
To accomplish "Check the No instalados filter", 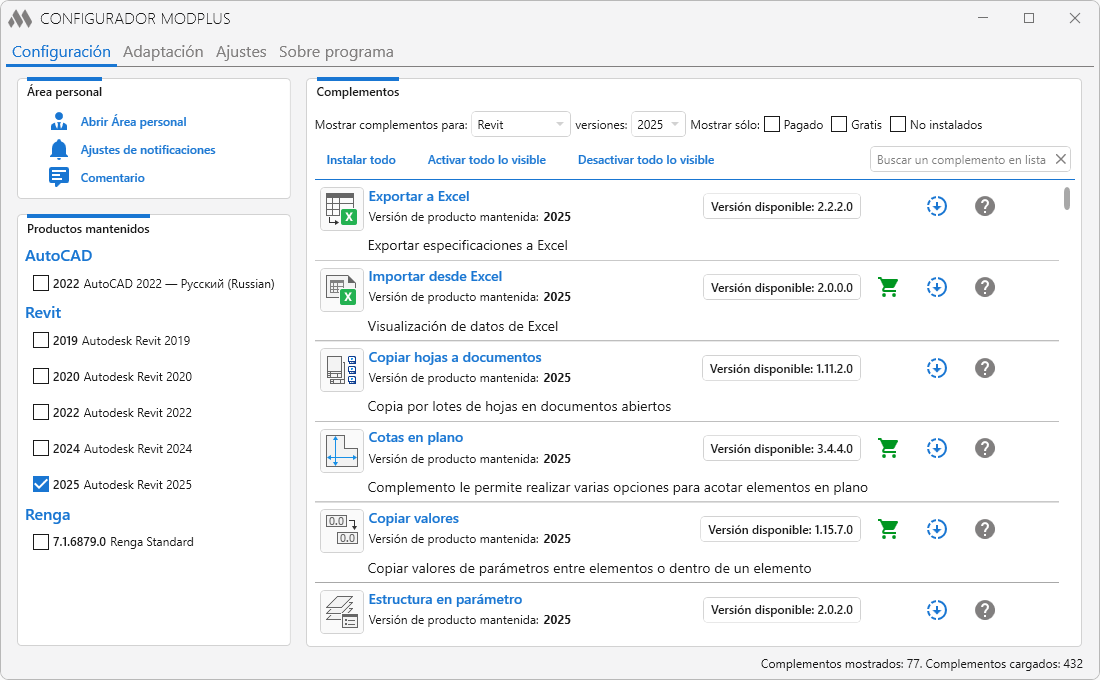I will pyautogui.click(x=898, y=124).
